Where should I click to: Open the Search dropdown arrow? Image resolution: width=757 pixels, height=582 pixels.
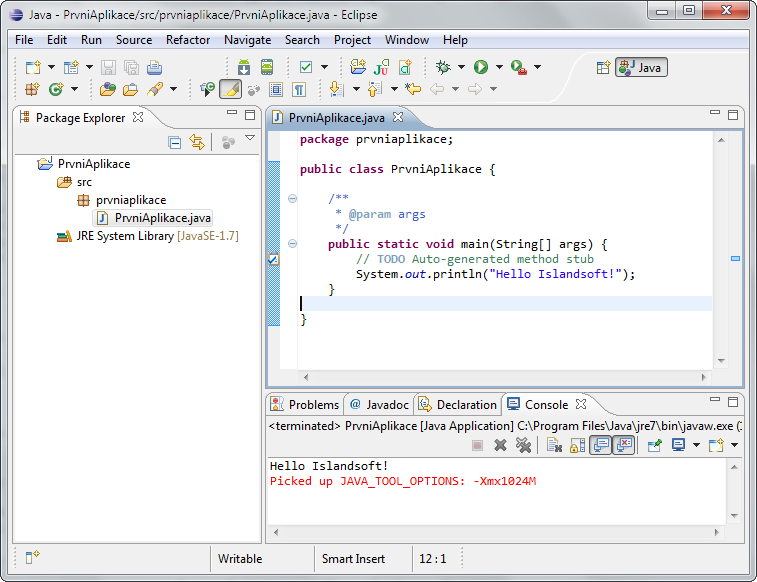173,89
